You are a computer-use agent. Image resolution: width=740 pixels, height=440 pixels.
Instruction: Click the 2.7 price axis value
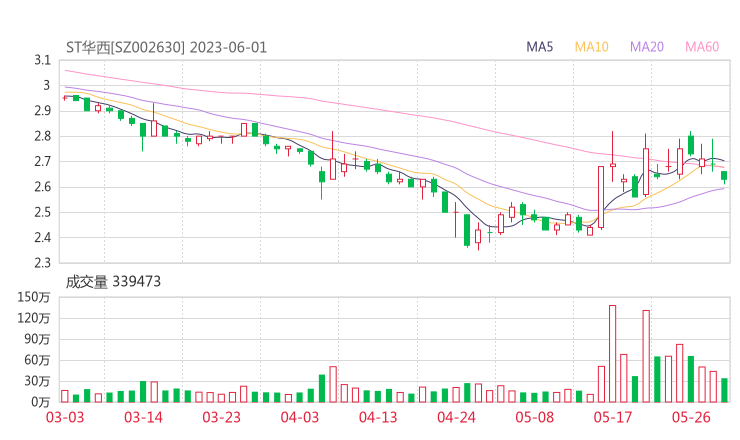42,161
